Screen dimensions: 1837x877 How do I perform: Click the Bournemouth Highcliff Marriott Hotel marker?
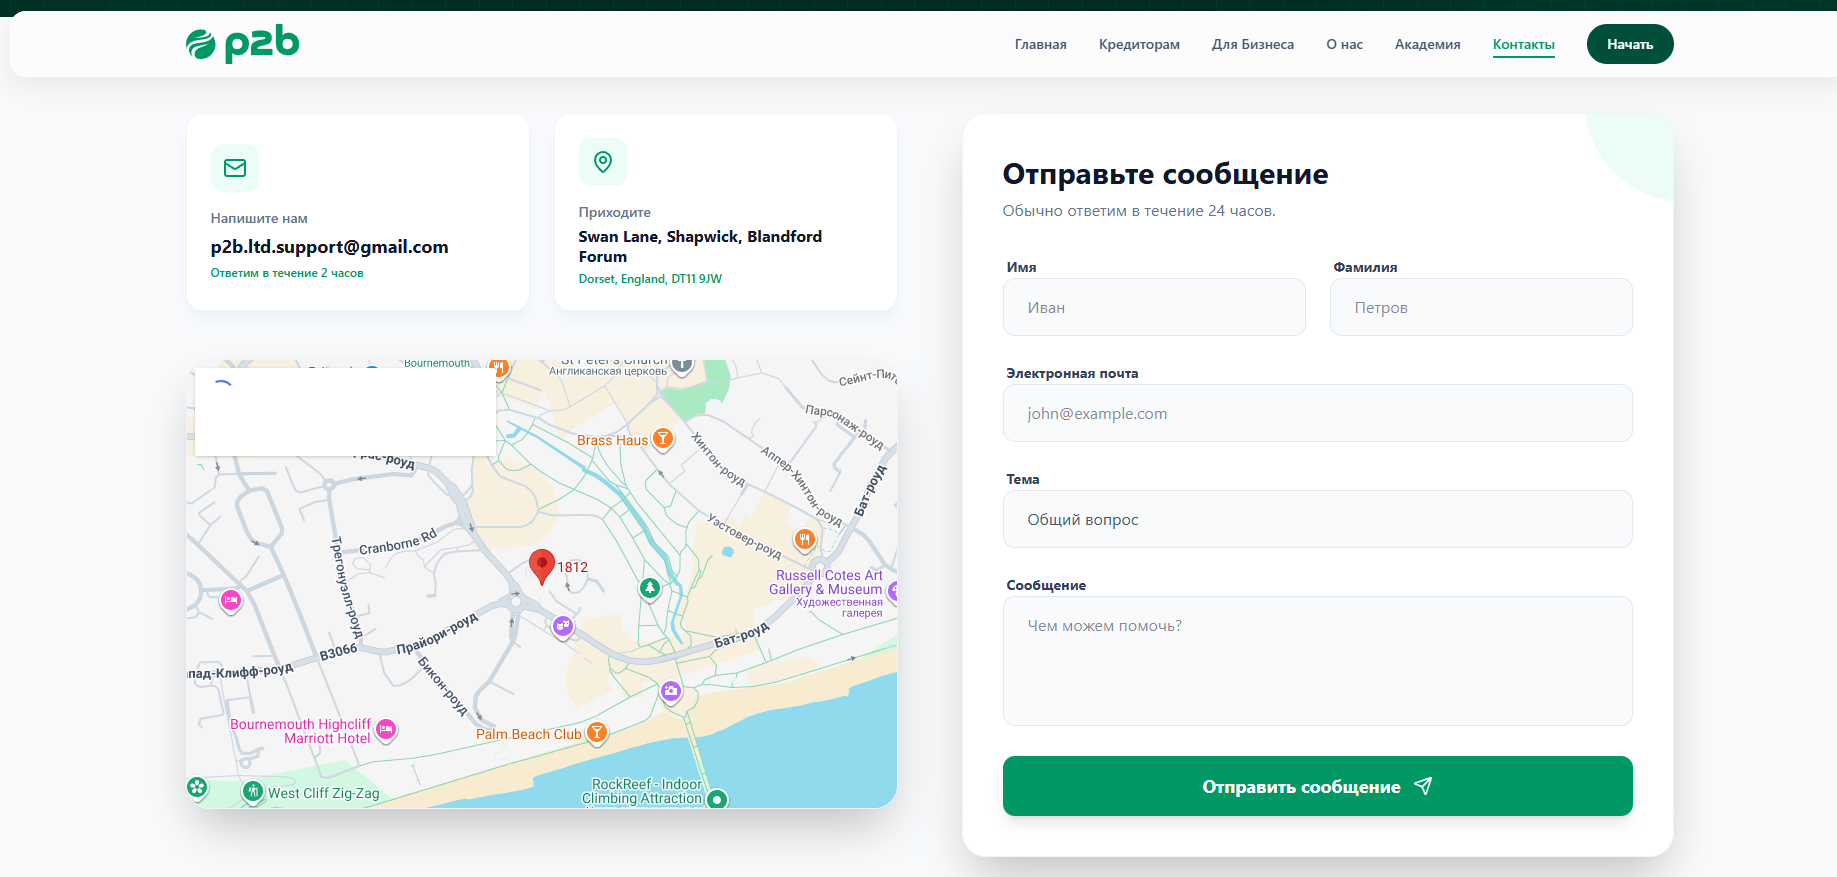click(x=386, y=730)
